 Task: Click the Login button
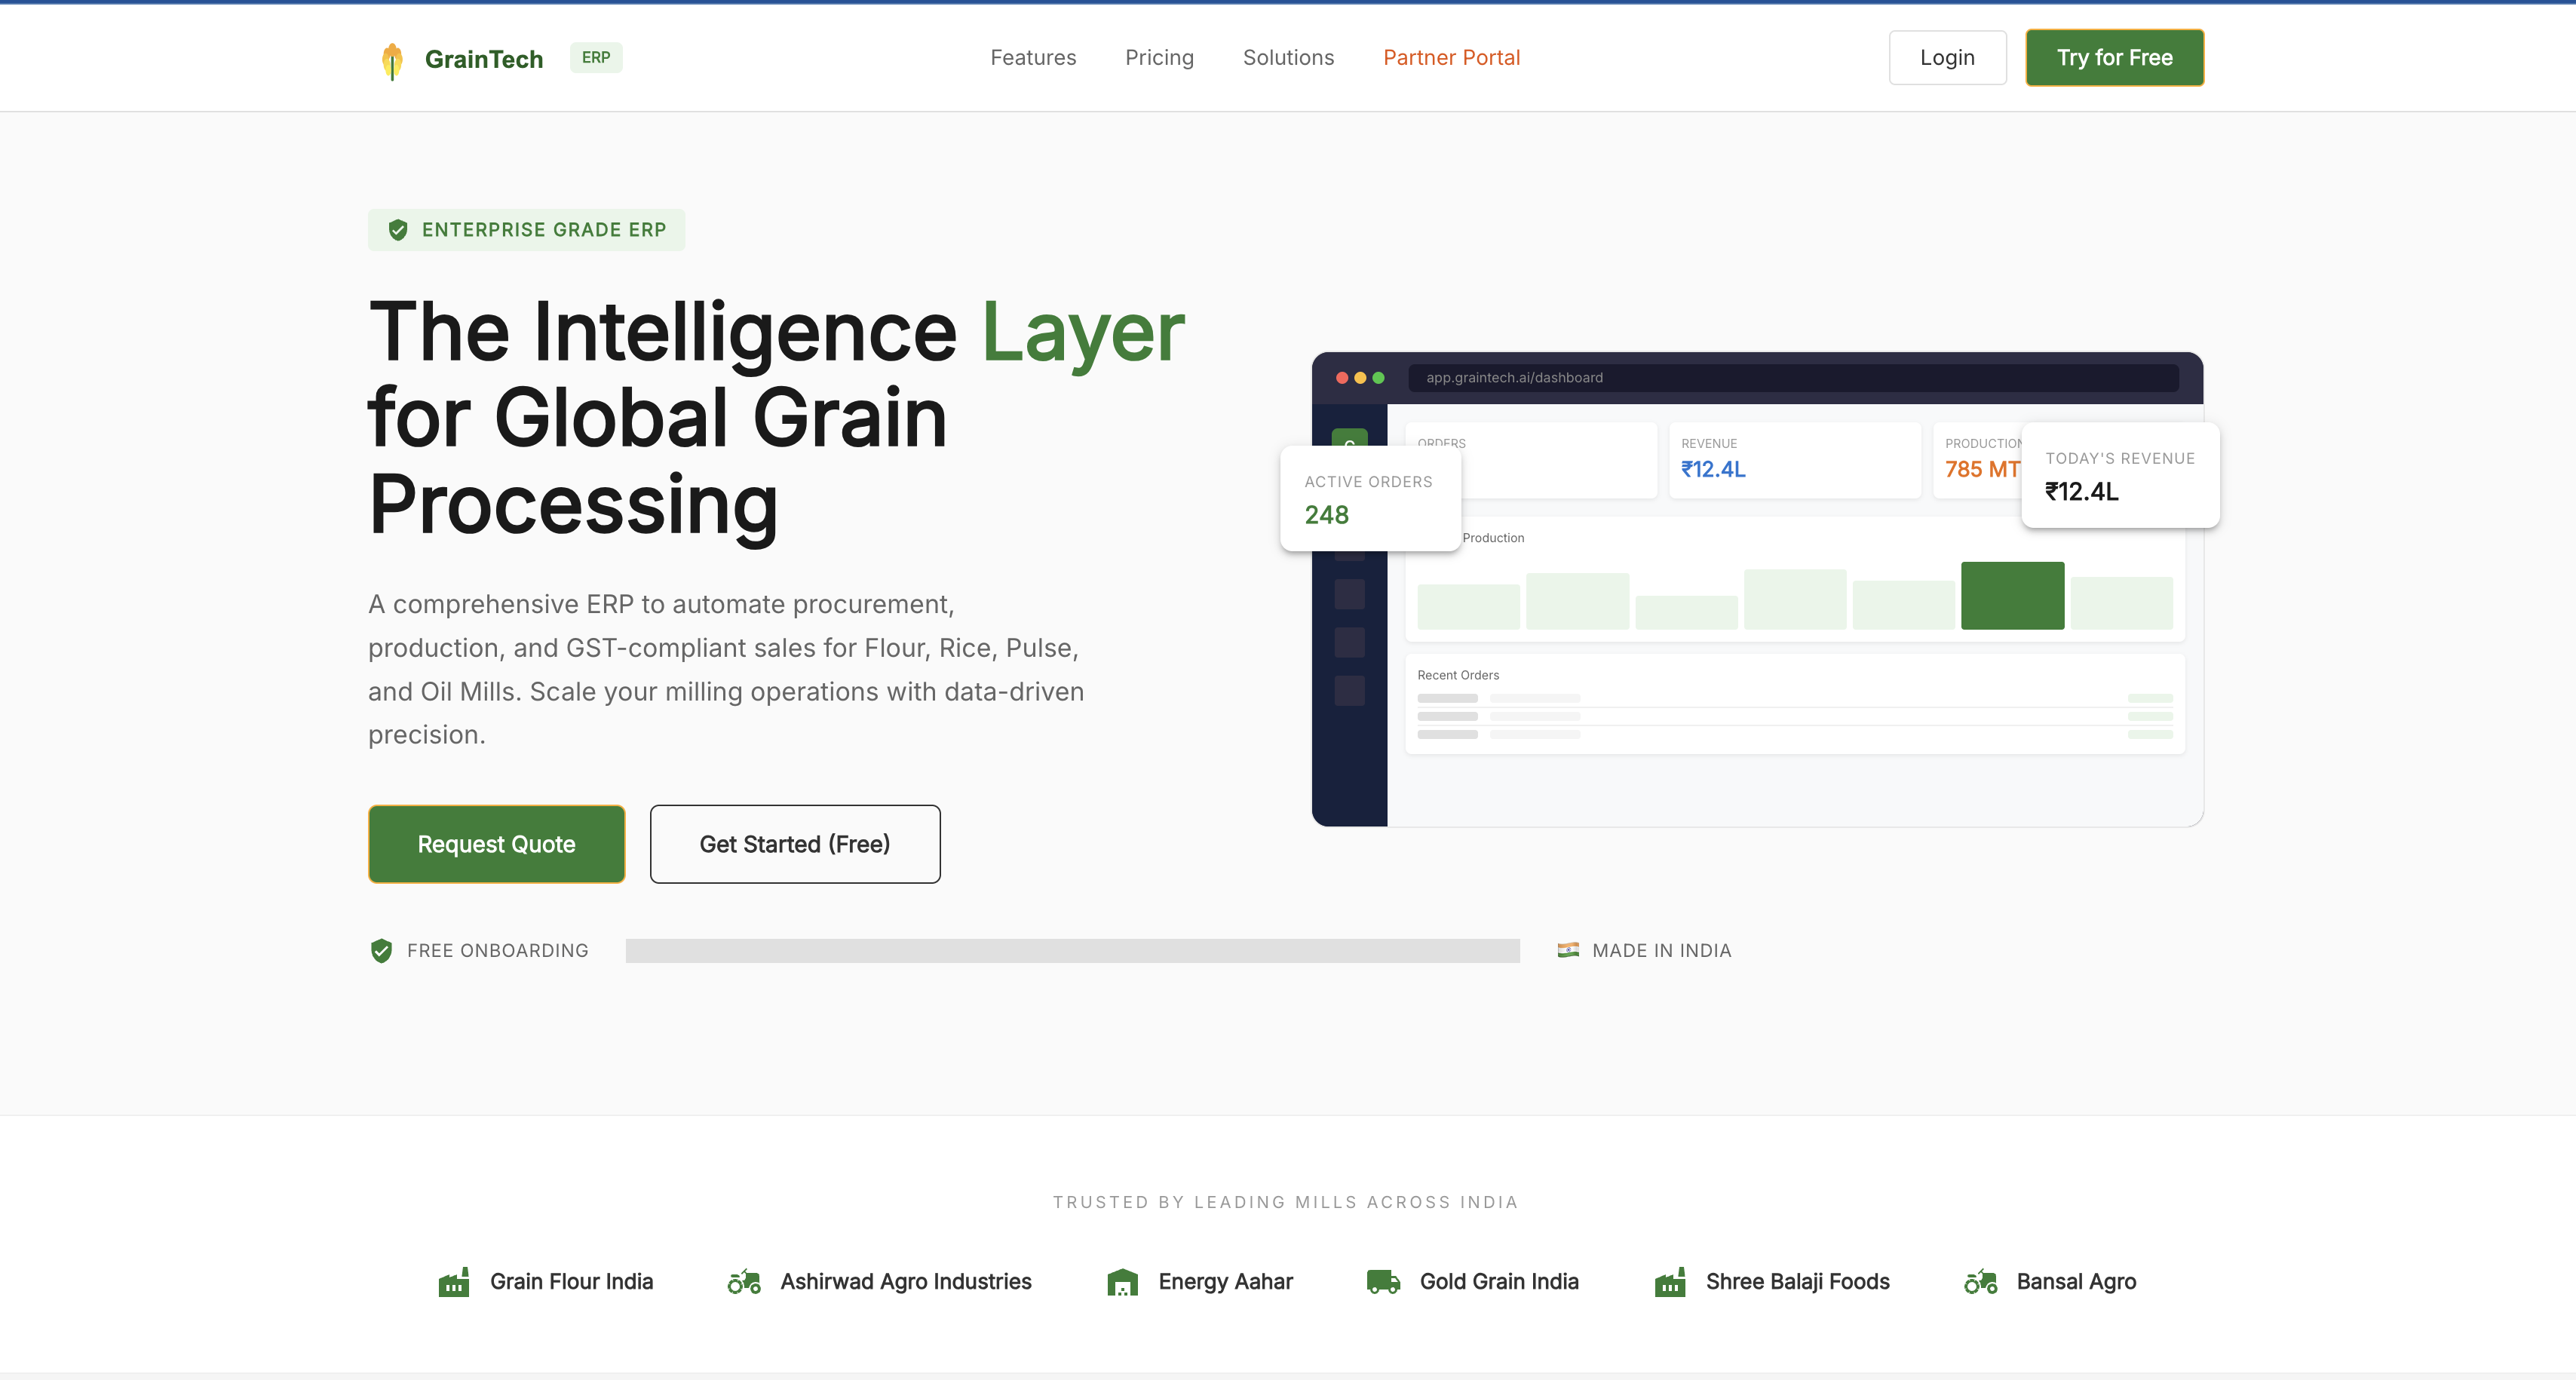[x=1946, y=57]
